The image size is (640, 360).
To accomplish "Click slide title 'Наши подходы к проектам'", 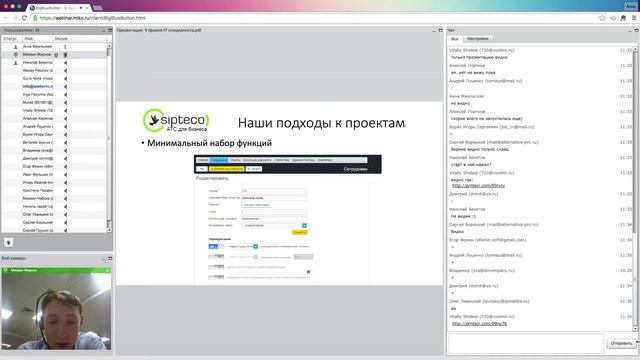I will point(321,123).
